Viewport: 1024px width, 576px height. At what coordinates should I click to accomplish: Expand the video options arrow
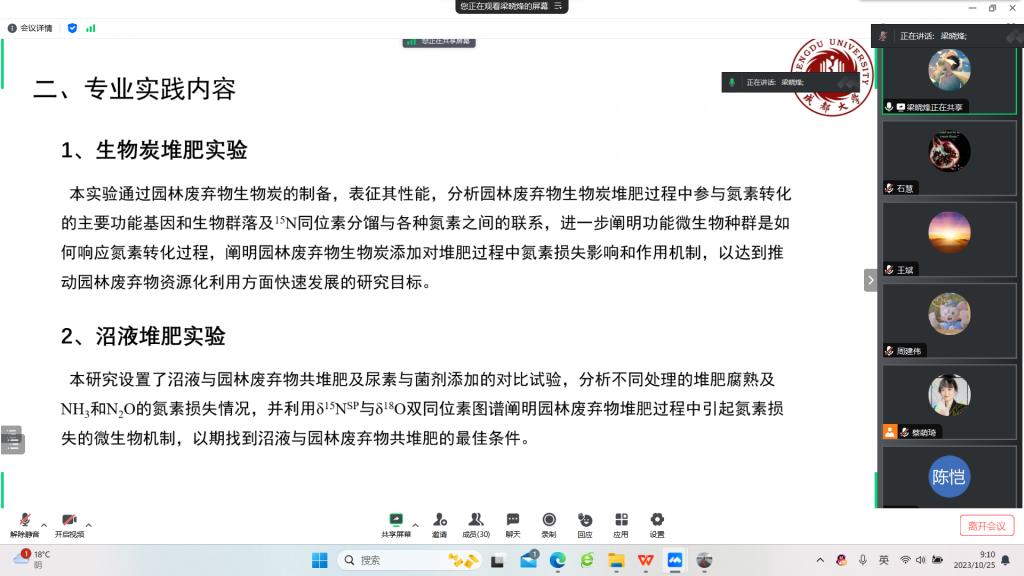tap(89, 524)
